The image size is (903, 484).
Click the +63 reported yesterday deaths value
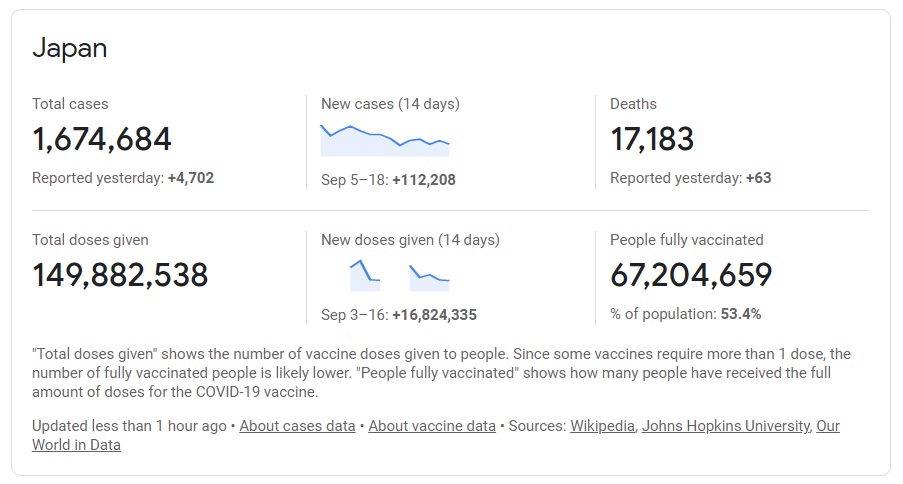pyautogui.click(x=758, y=178)
